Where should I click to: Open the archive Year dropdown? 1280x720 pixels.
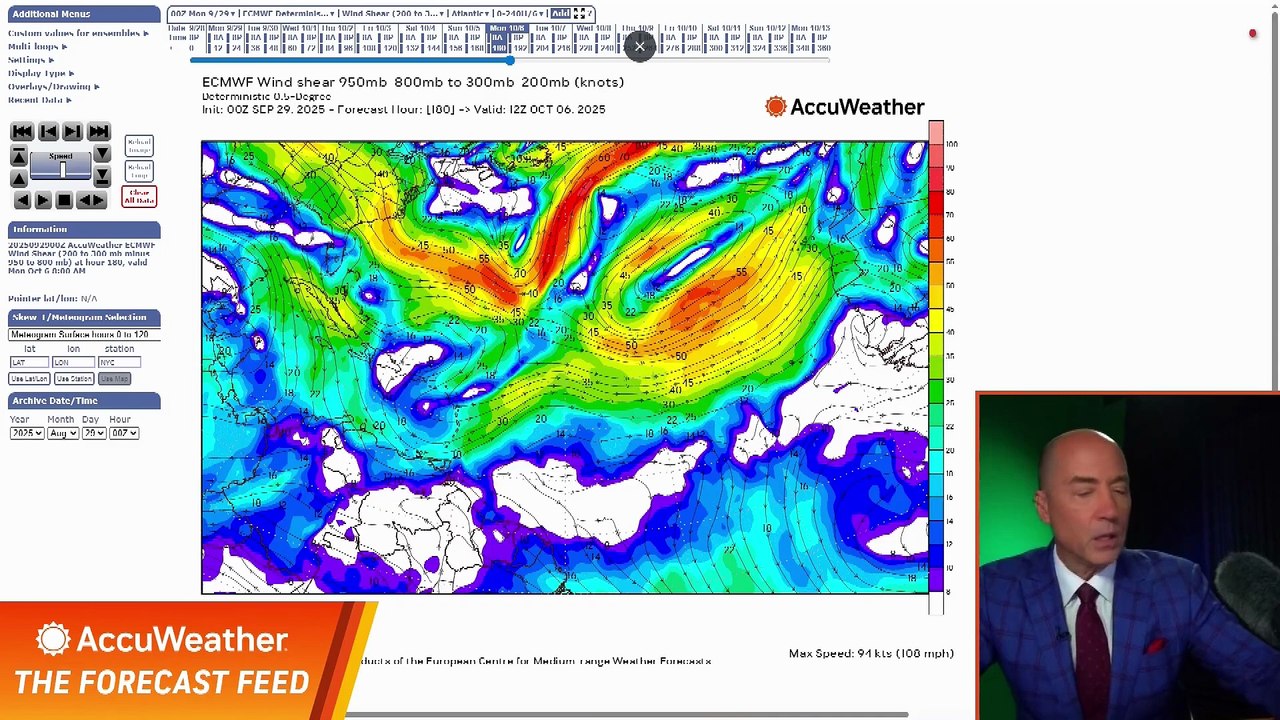pos(26,433)
